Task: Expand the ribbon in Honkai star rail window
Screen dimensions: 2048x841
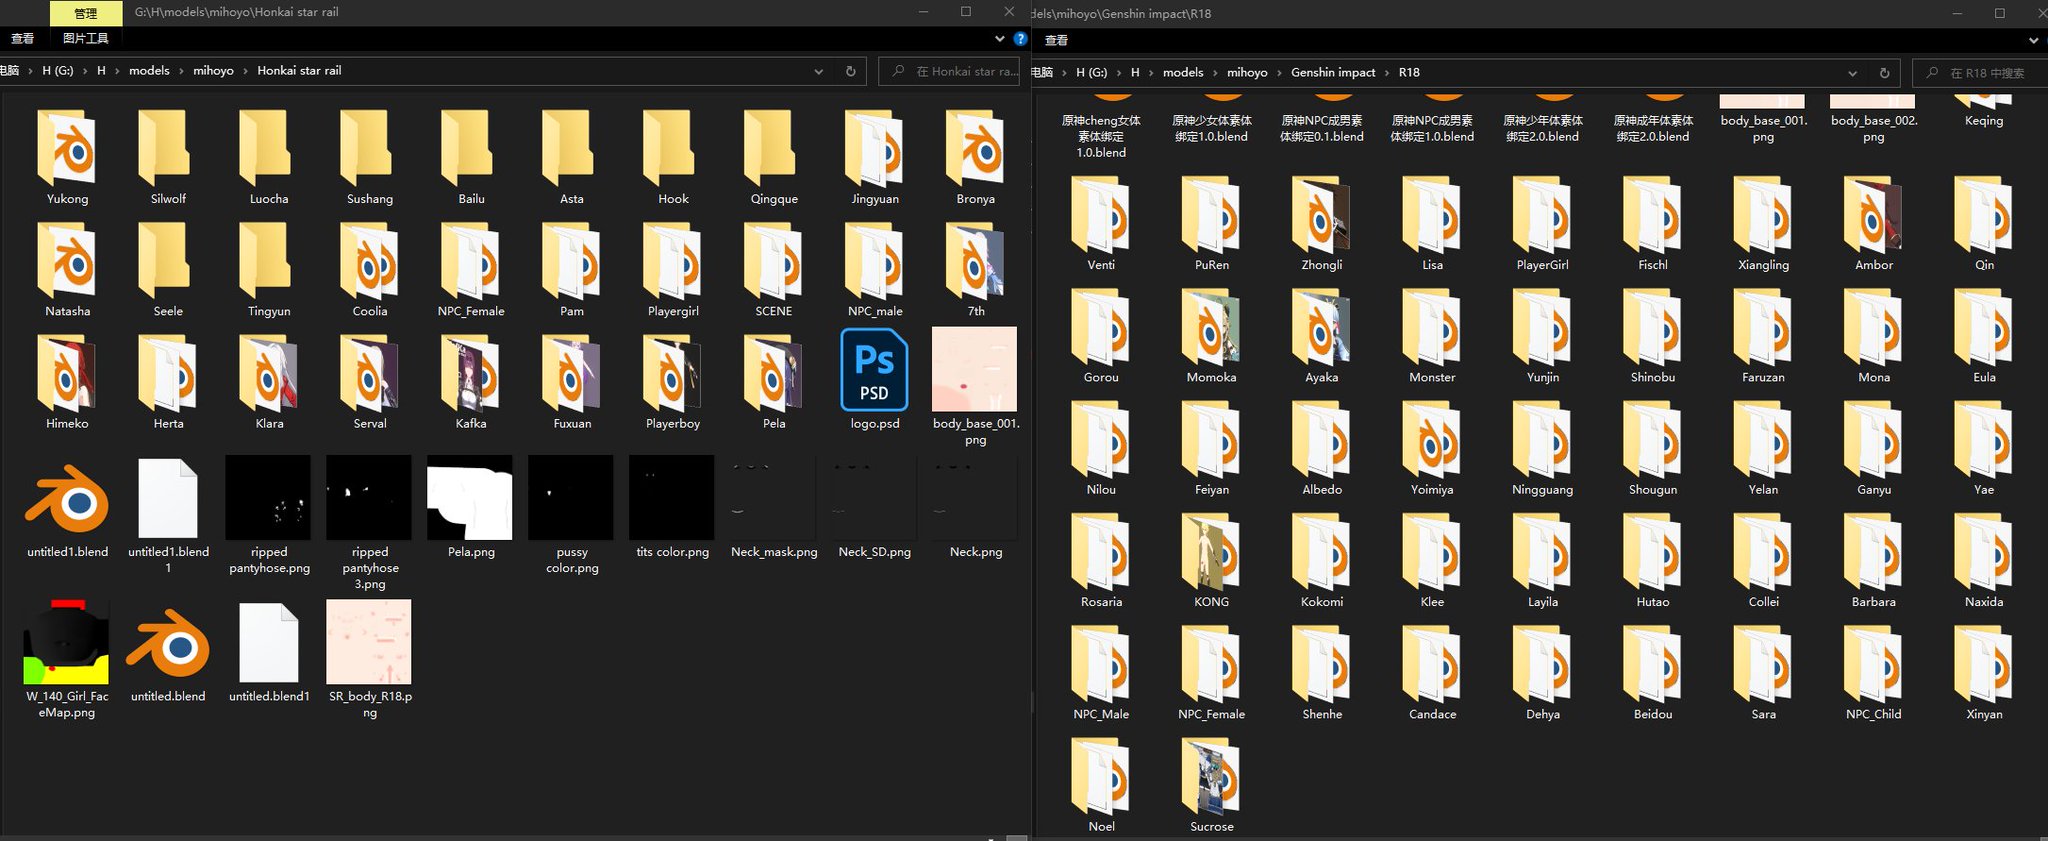Action: coord(999,39)
